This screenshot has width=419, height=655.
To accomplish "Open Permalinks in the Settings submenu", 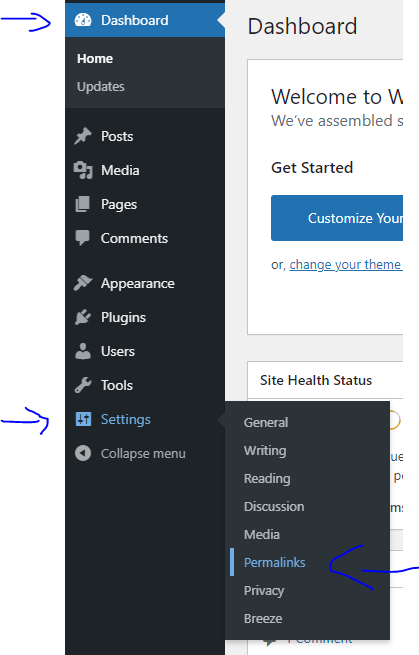I will click(274, 562).
